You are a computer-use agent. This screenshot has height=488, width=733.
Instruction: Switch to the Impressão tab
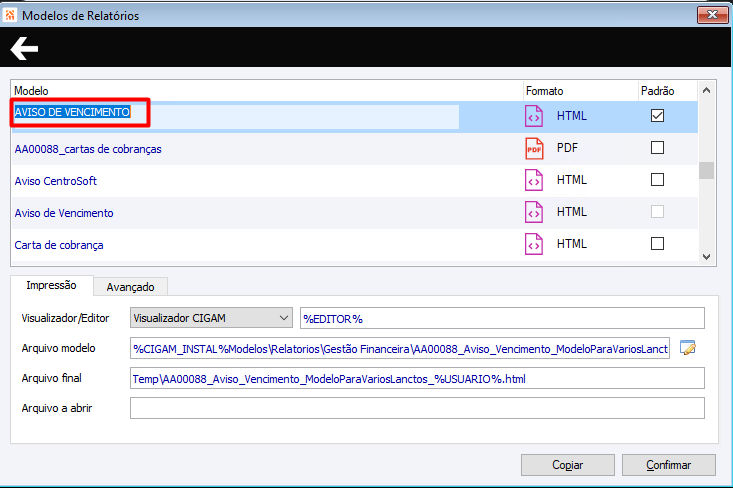click(51, 285)
